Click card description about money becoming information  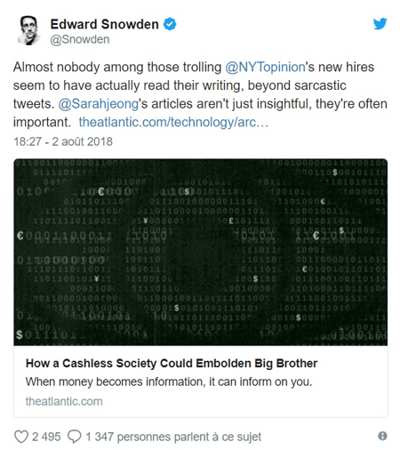pyautogui.click(x=169, y=382)
